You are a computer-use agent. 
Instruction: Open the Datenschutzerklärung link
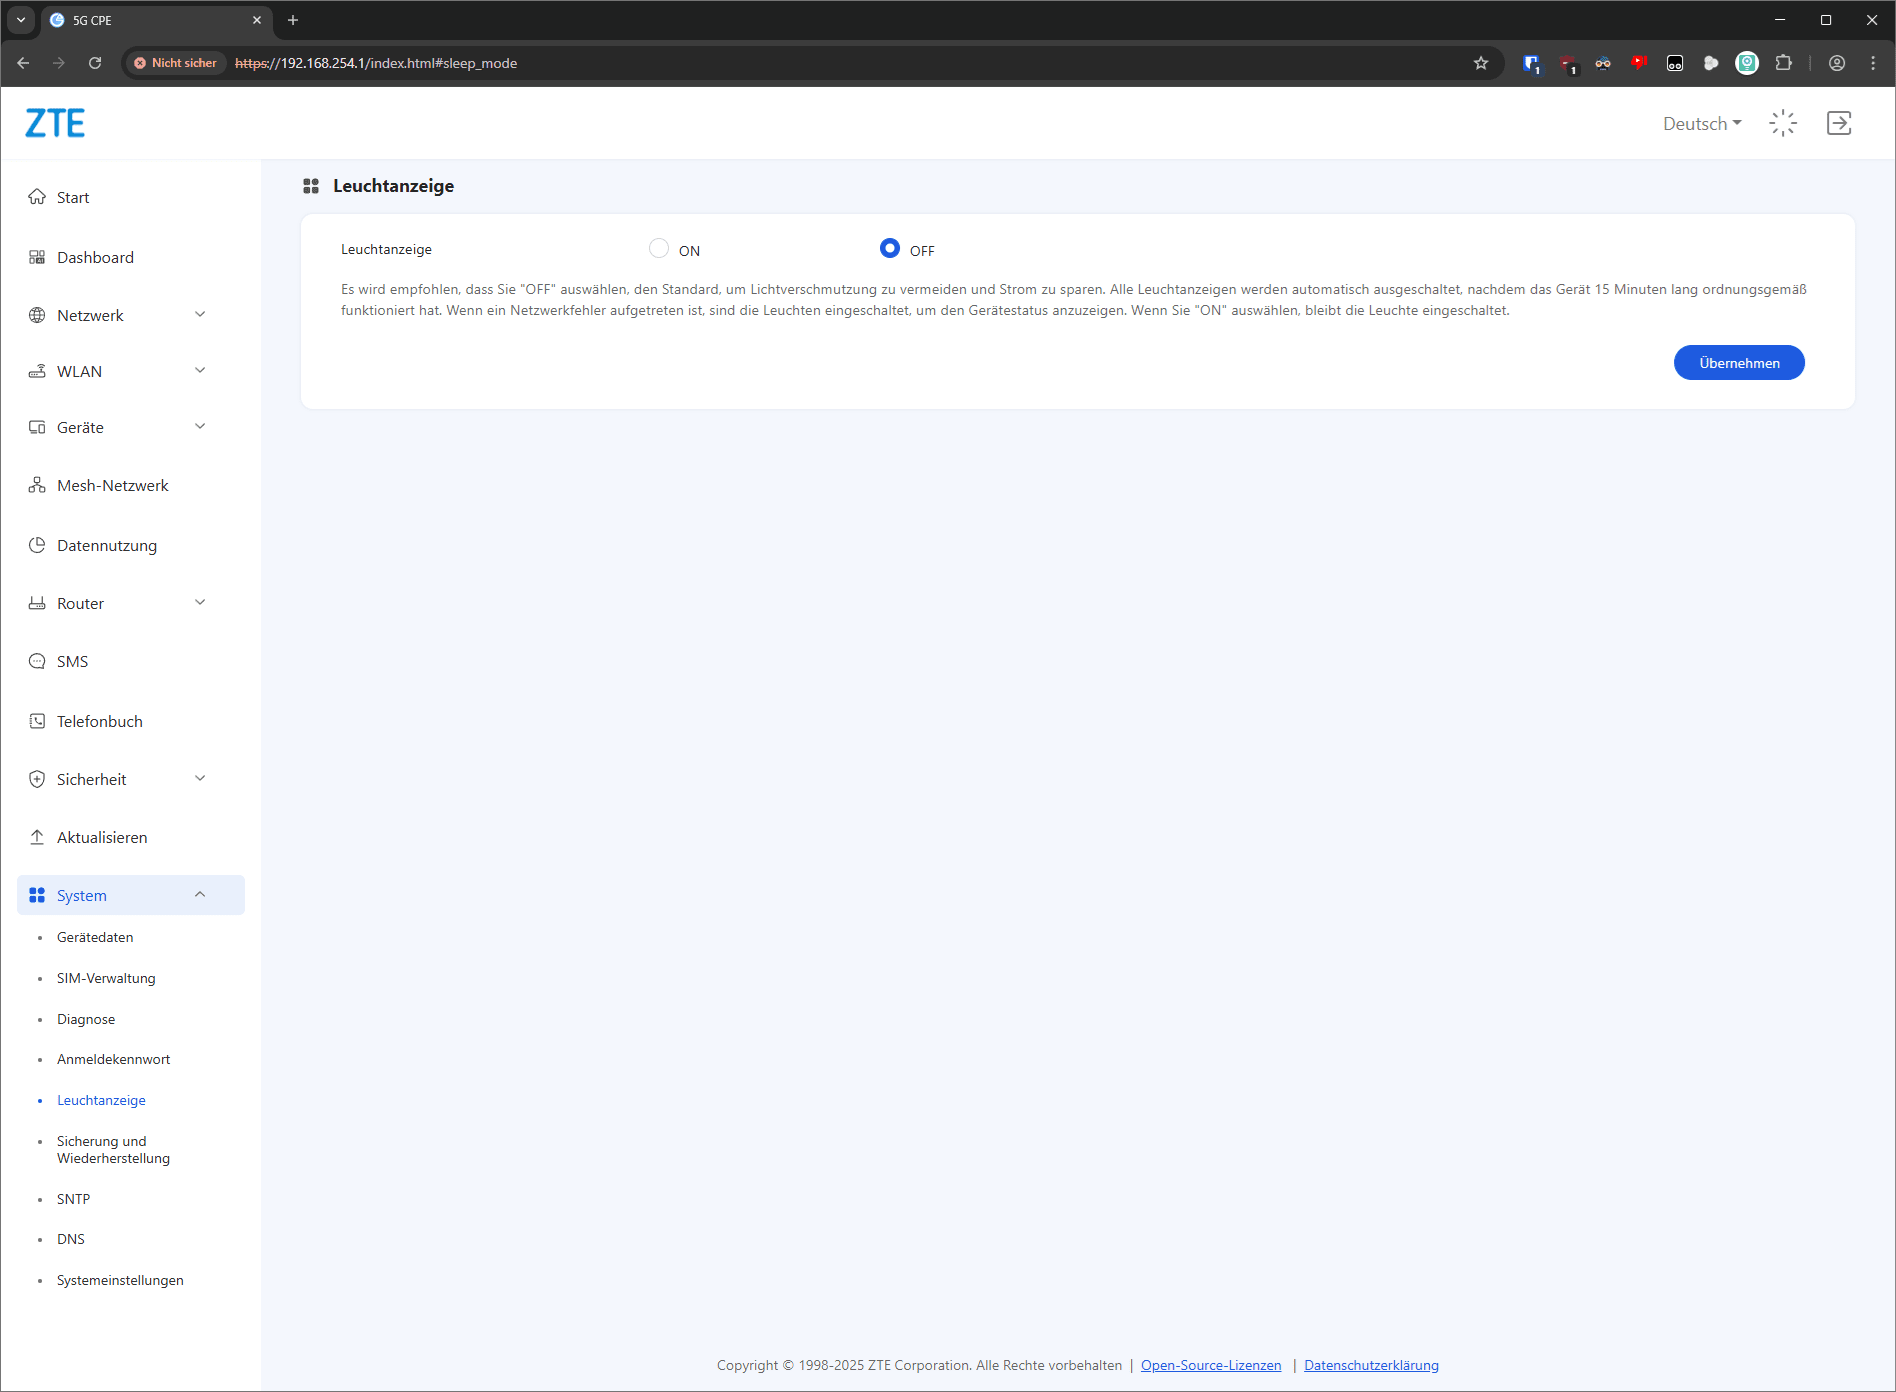[x=1371, y=1365]
